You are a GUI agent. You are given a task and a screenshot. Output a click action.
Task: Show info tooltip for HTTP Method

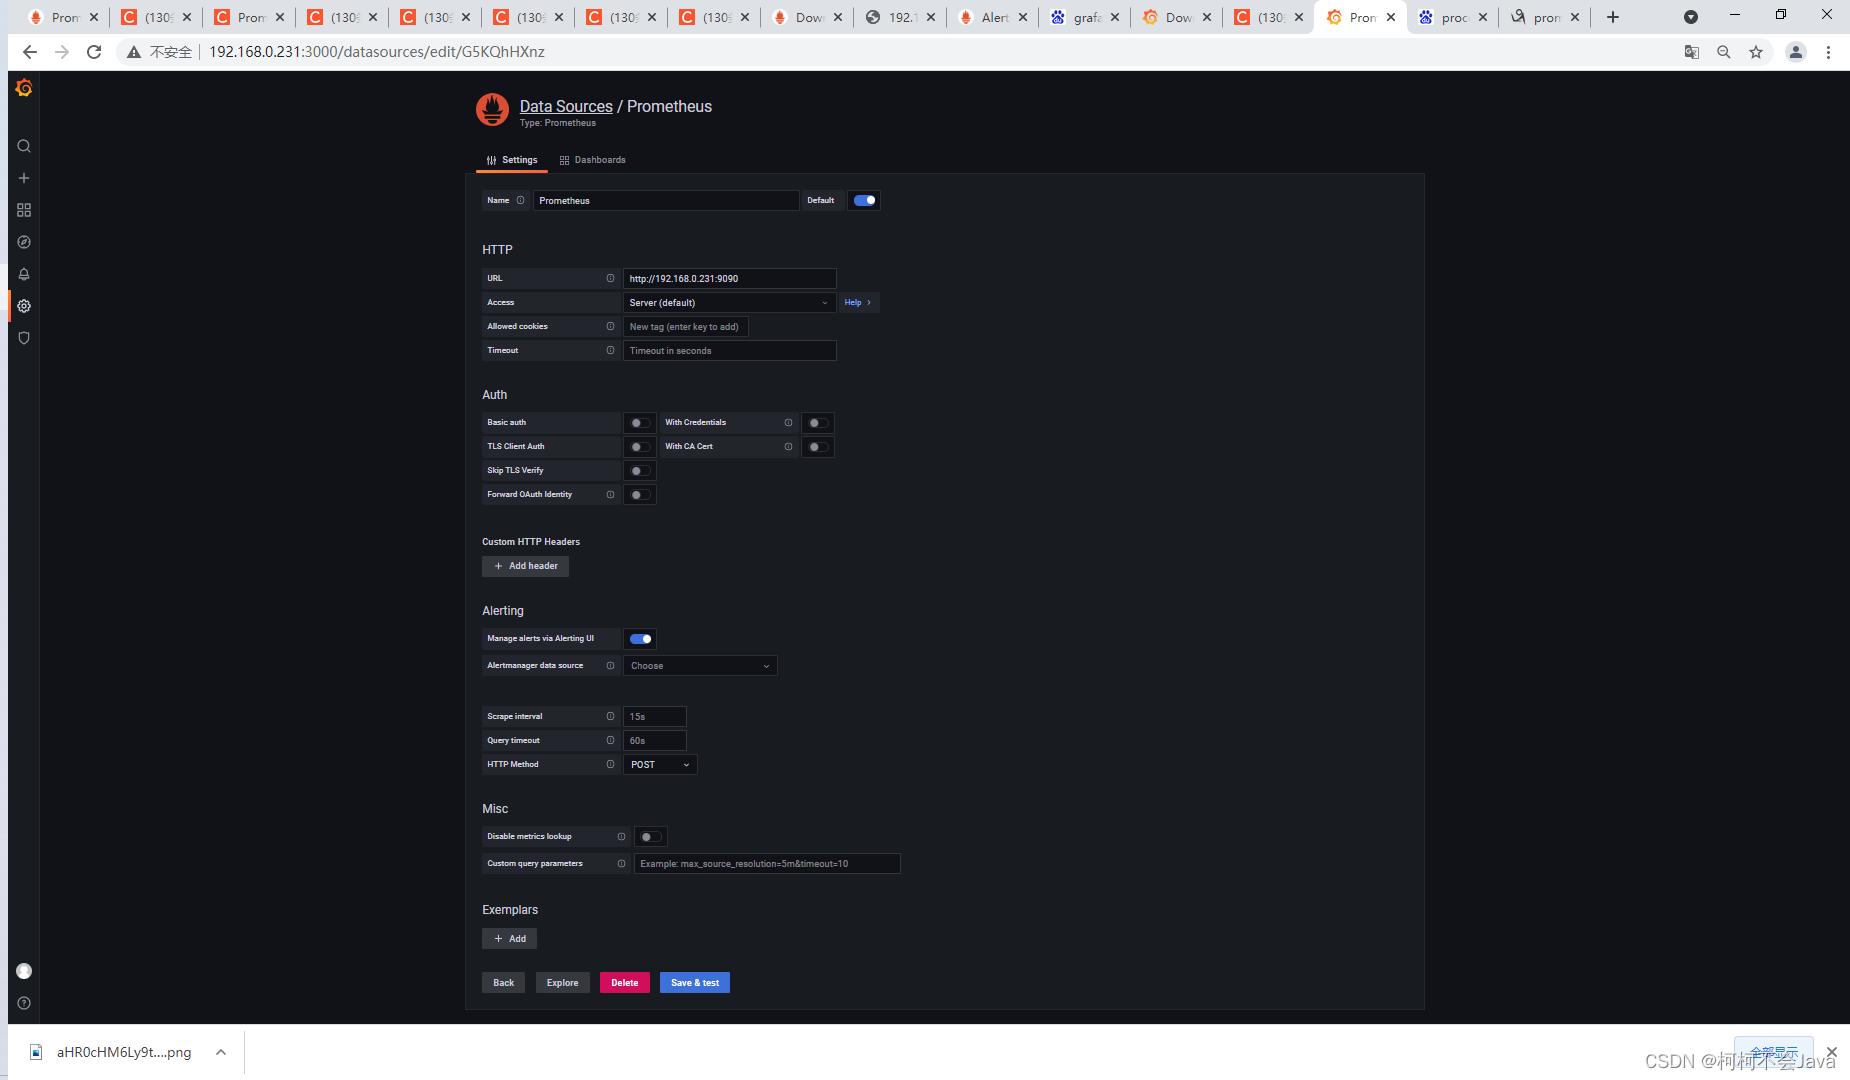(610, 764)
